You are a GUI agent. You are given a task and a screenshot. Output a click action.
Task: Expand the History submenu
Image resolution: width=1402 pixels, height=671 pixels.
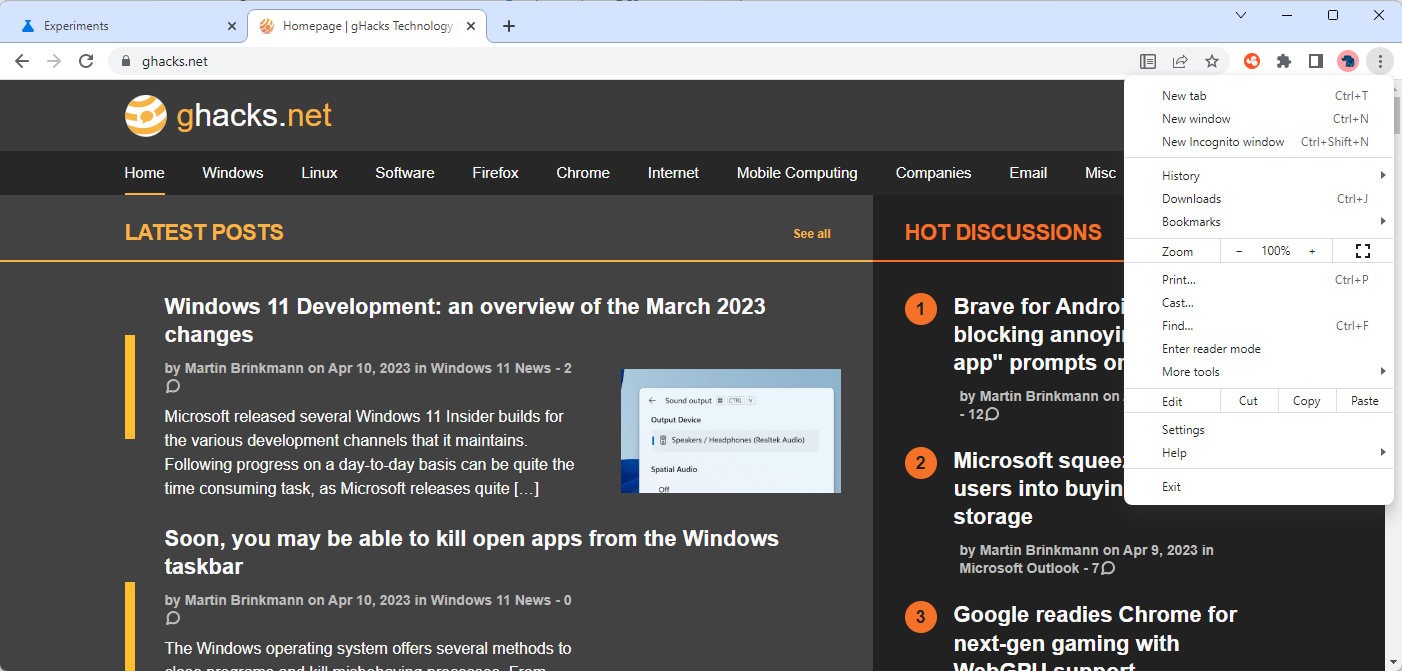click(1181, 175)
